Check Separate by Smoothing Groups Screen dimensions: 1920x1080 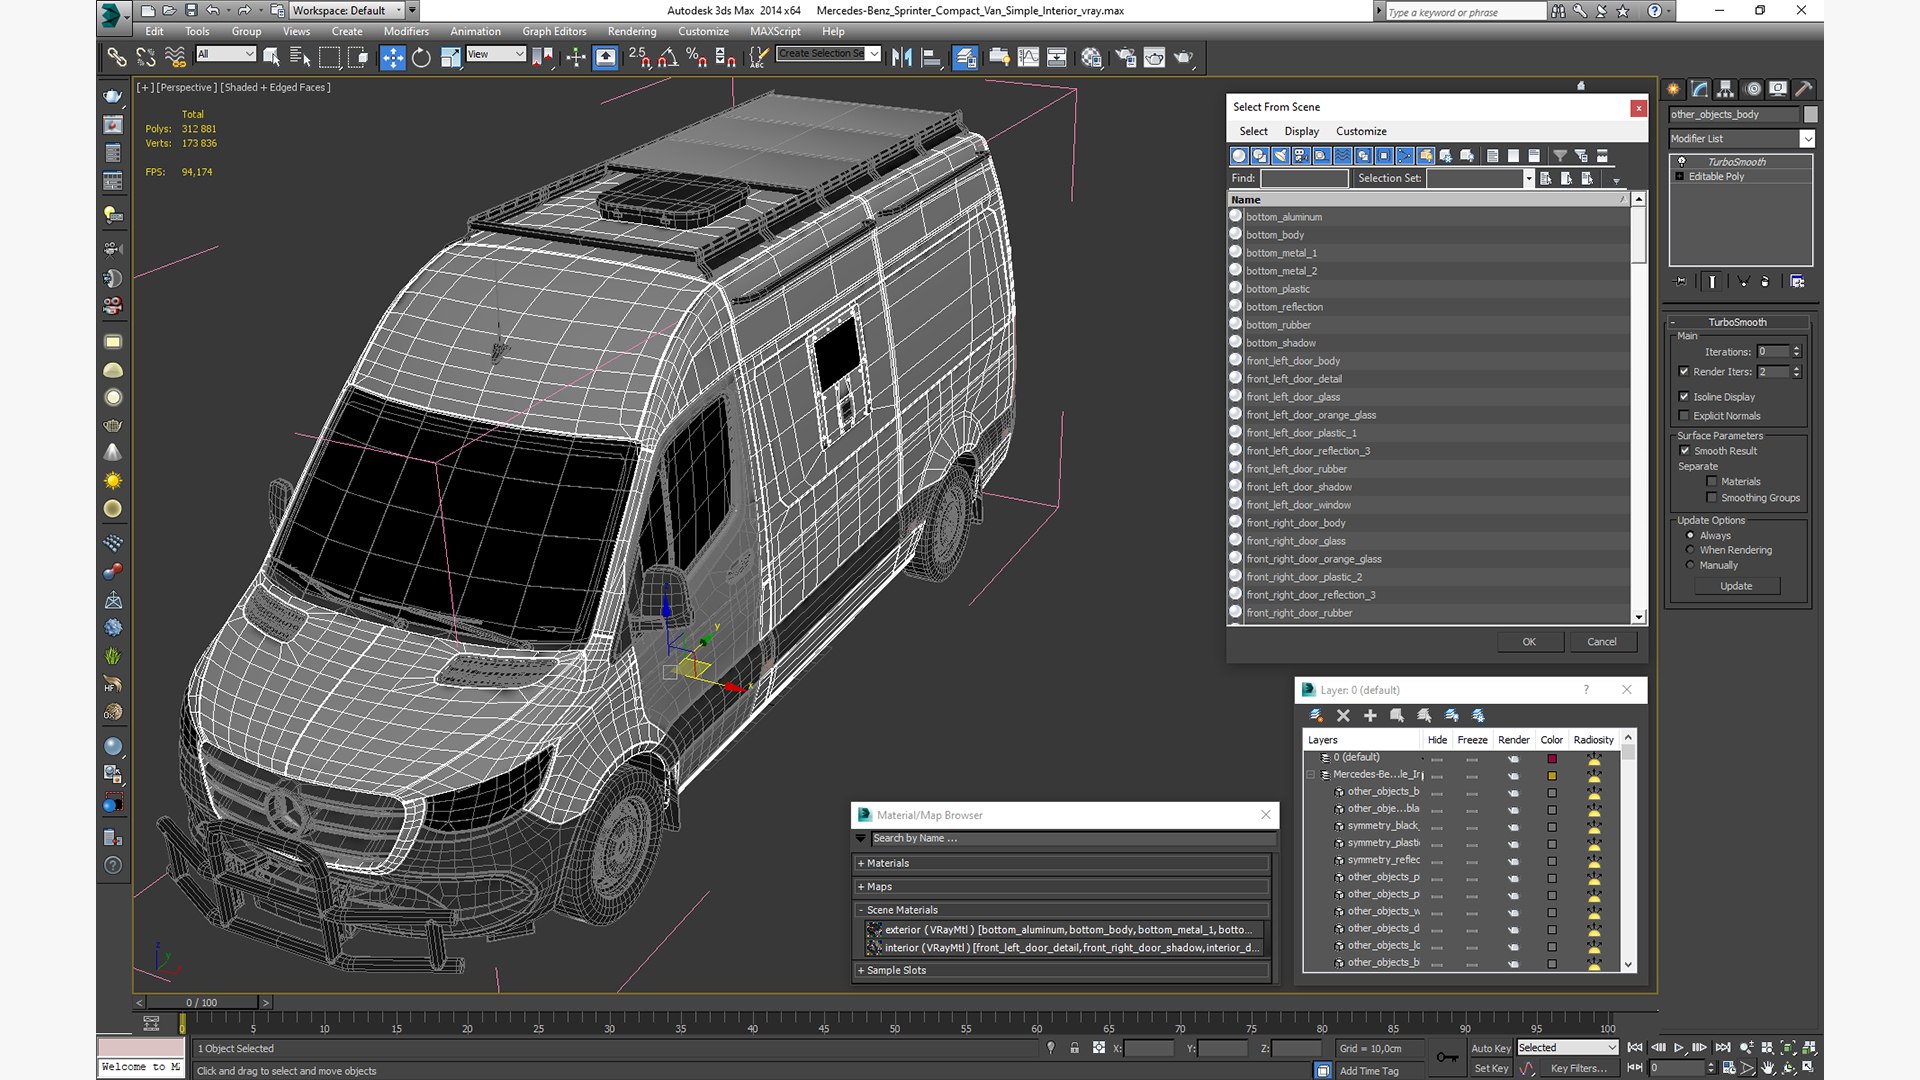(x=1712, y=498)
